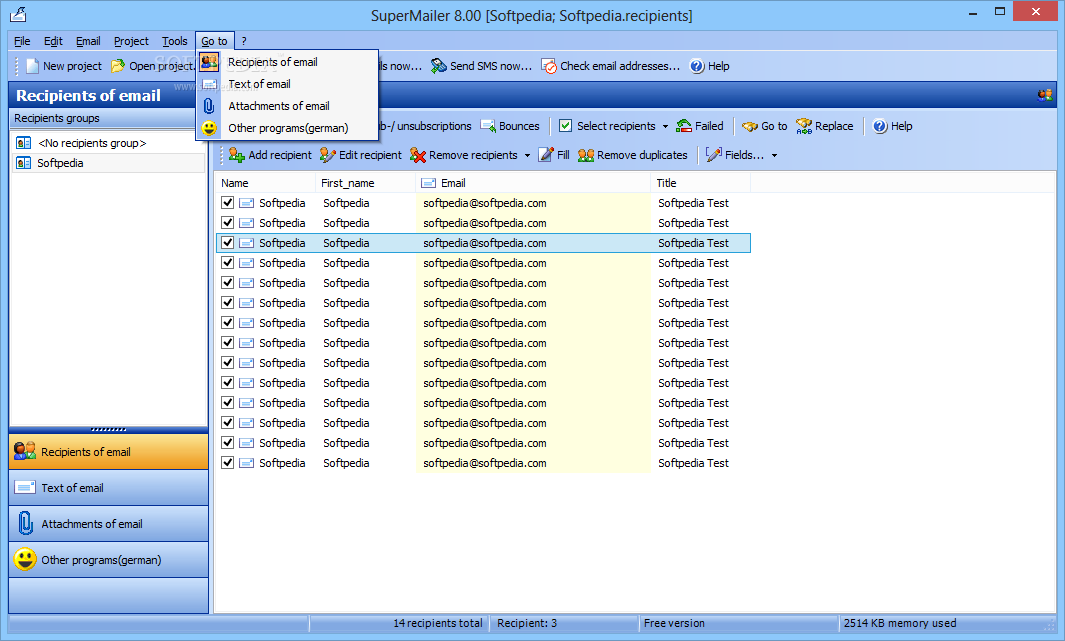This screenshot has width=1065, height=641.
Task: Click the Text of email sidebar button
Action: pos(109,488)
